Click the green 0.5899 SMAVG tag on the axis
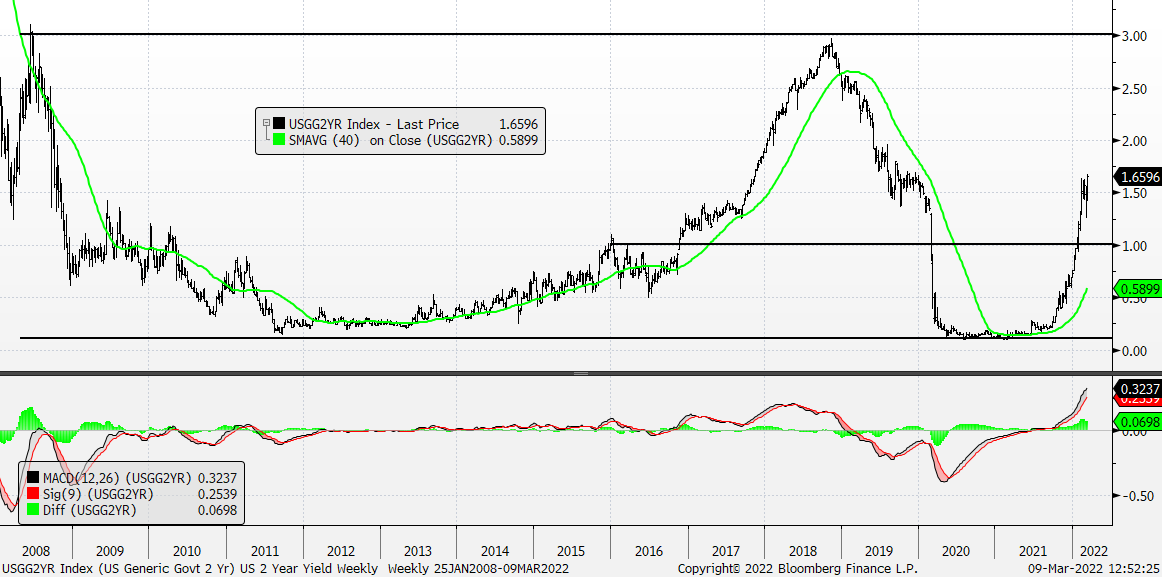This screenshot has width=1162, height=577. (1138, 288)
